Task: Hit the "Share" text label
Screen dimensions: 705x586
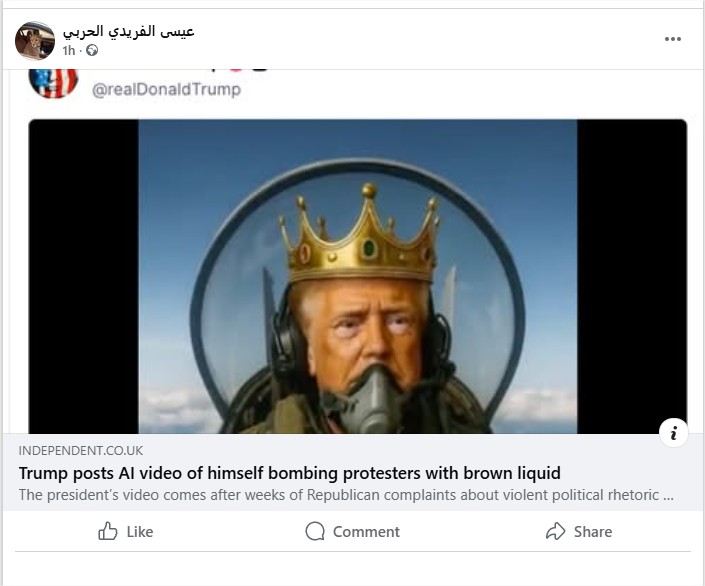Action: 593,532
